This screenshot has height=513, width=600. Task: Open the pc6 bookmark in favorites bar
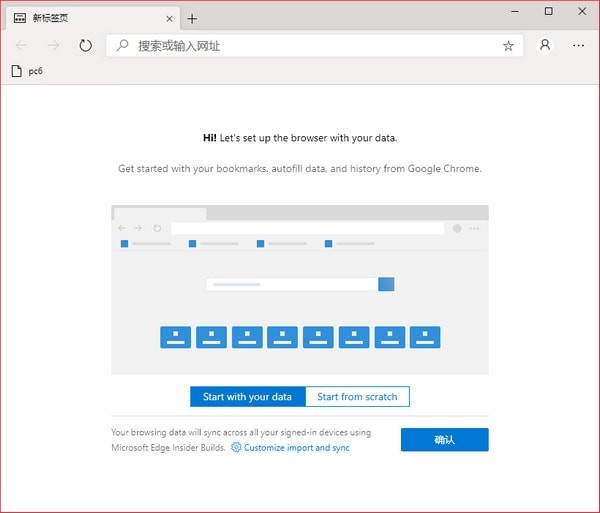click(27, 71)
